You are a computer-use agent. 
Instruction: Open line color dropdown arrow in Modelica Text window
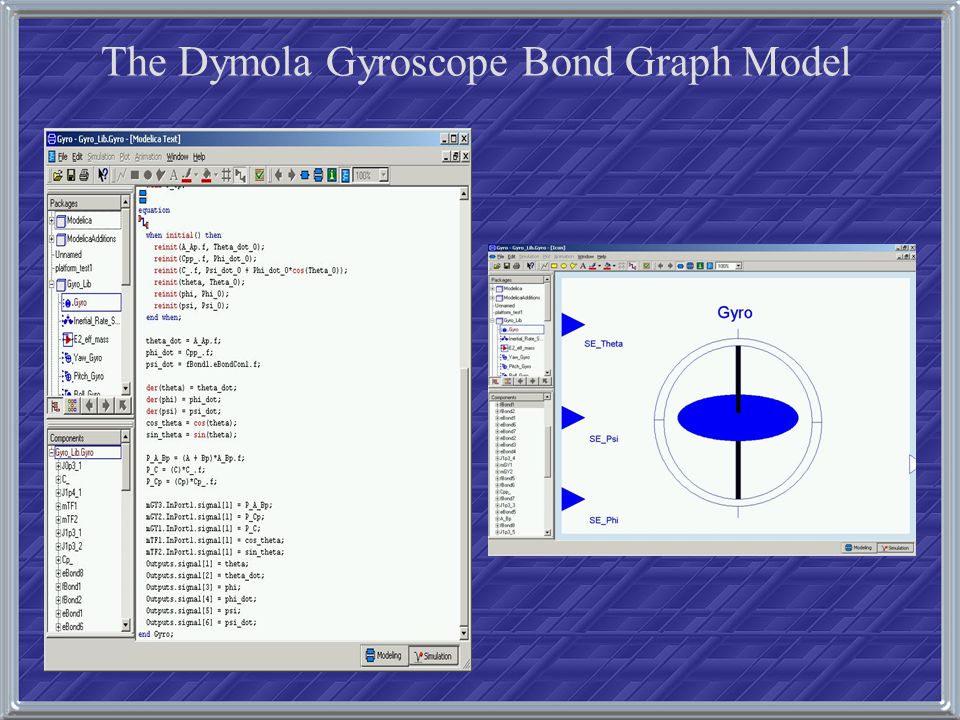click(x=196, y=175)
